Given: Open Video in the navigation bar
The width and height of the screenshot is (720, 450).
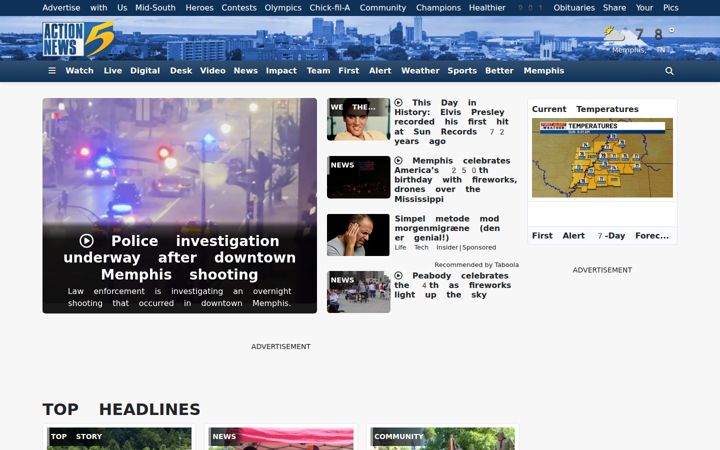Looking at the screenshot, I should (213, 71).
